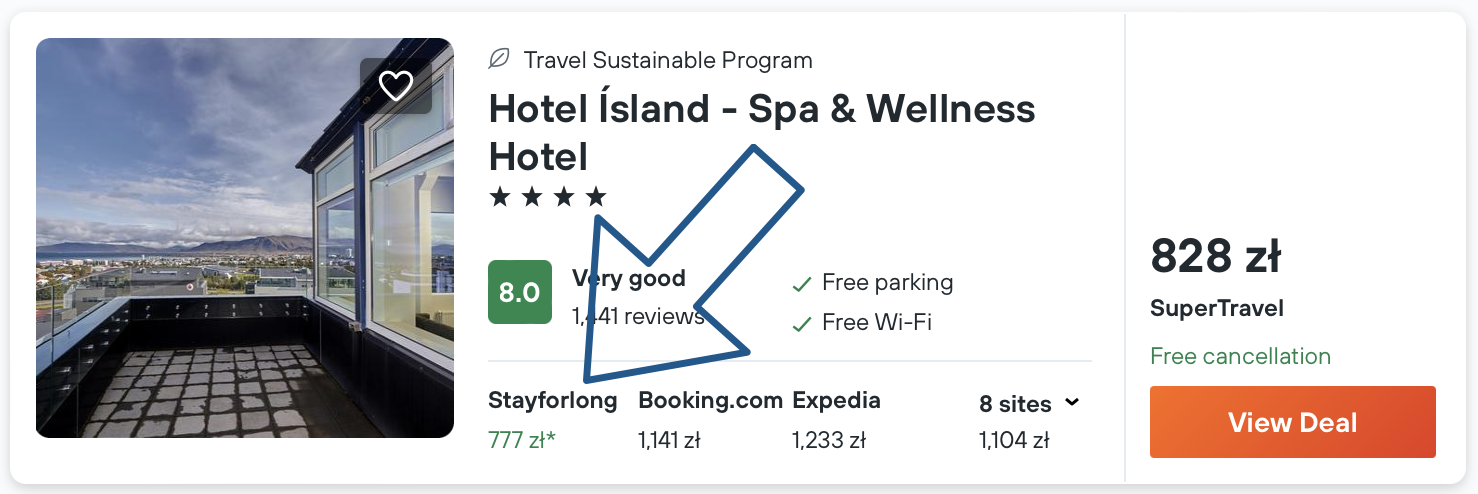Choose the Booking.com 1,141 zł offer
The image size is (1478, 494).
709,420
